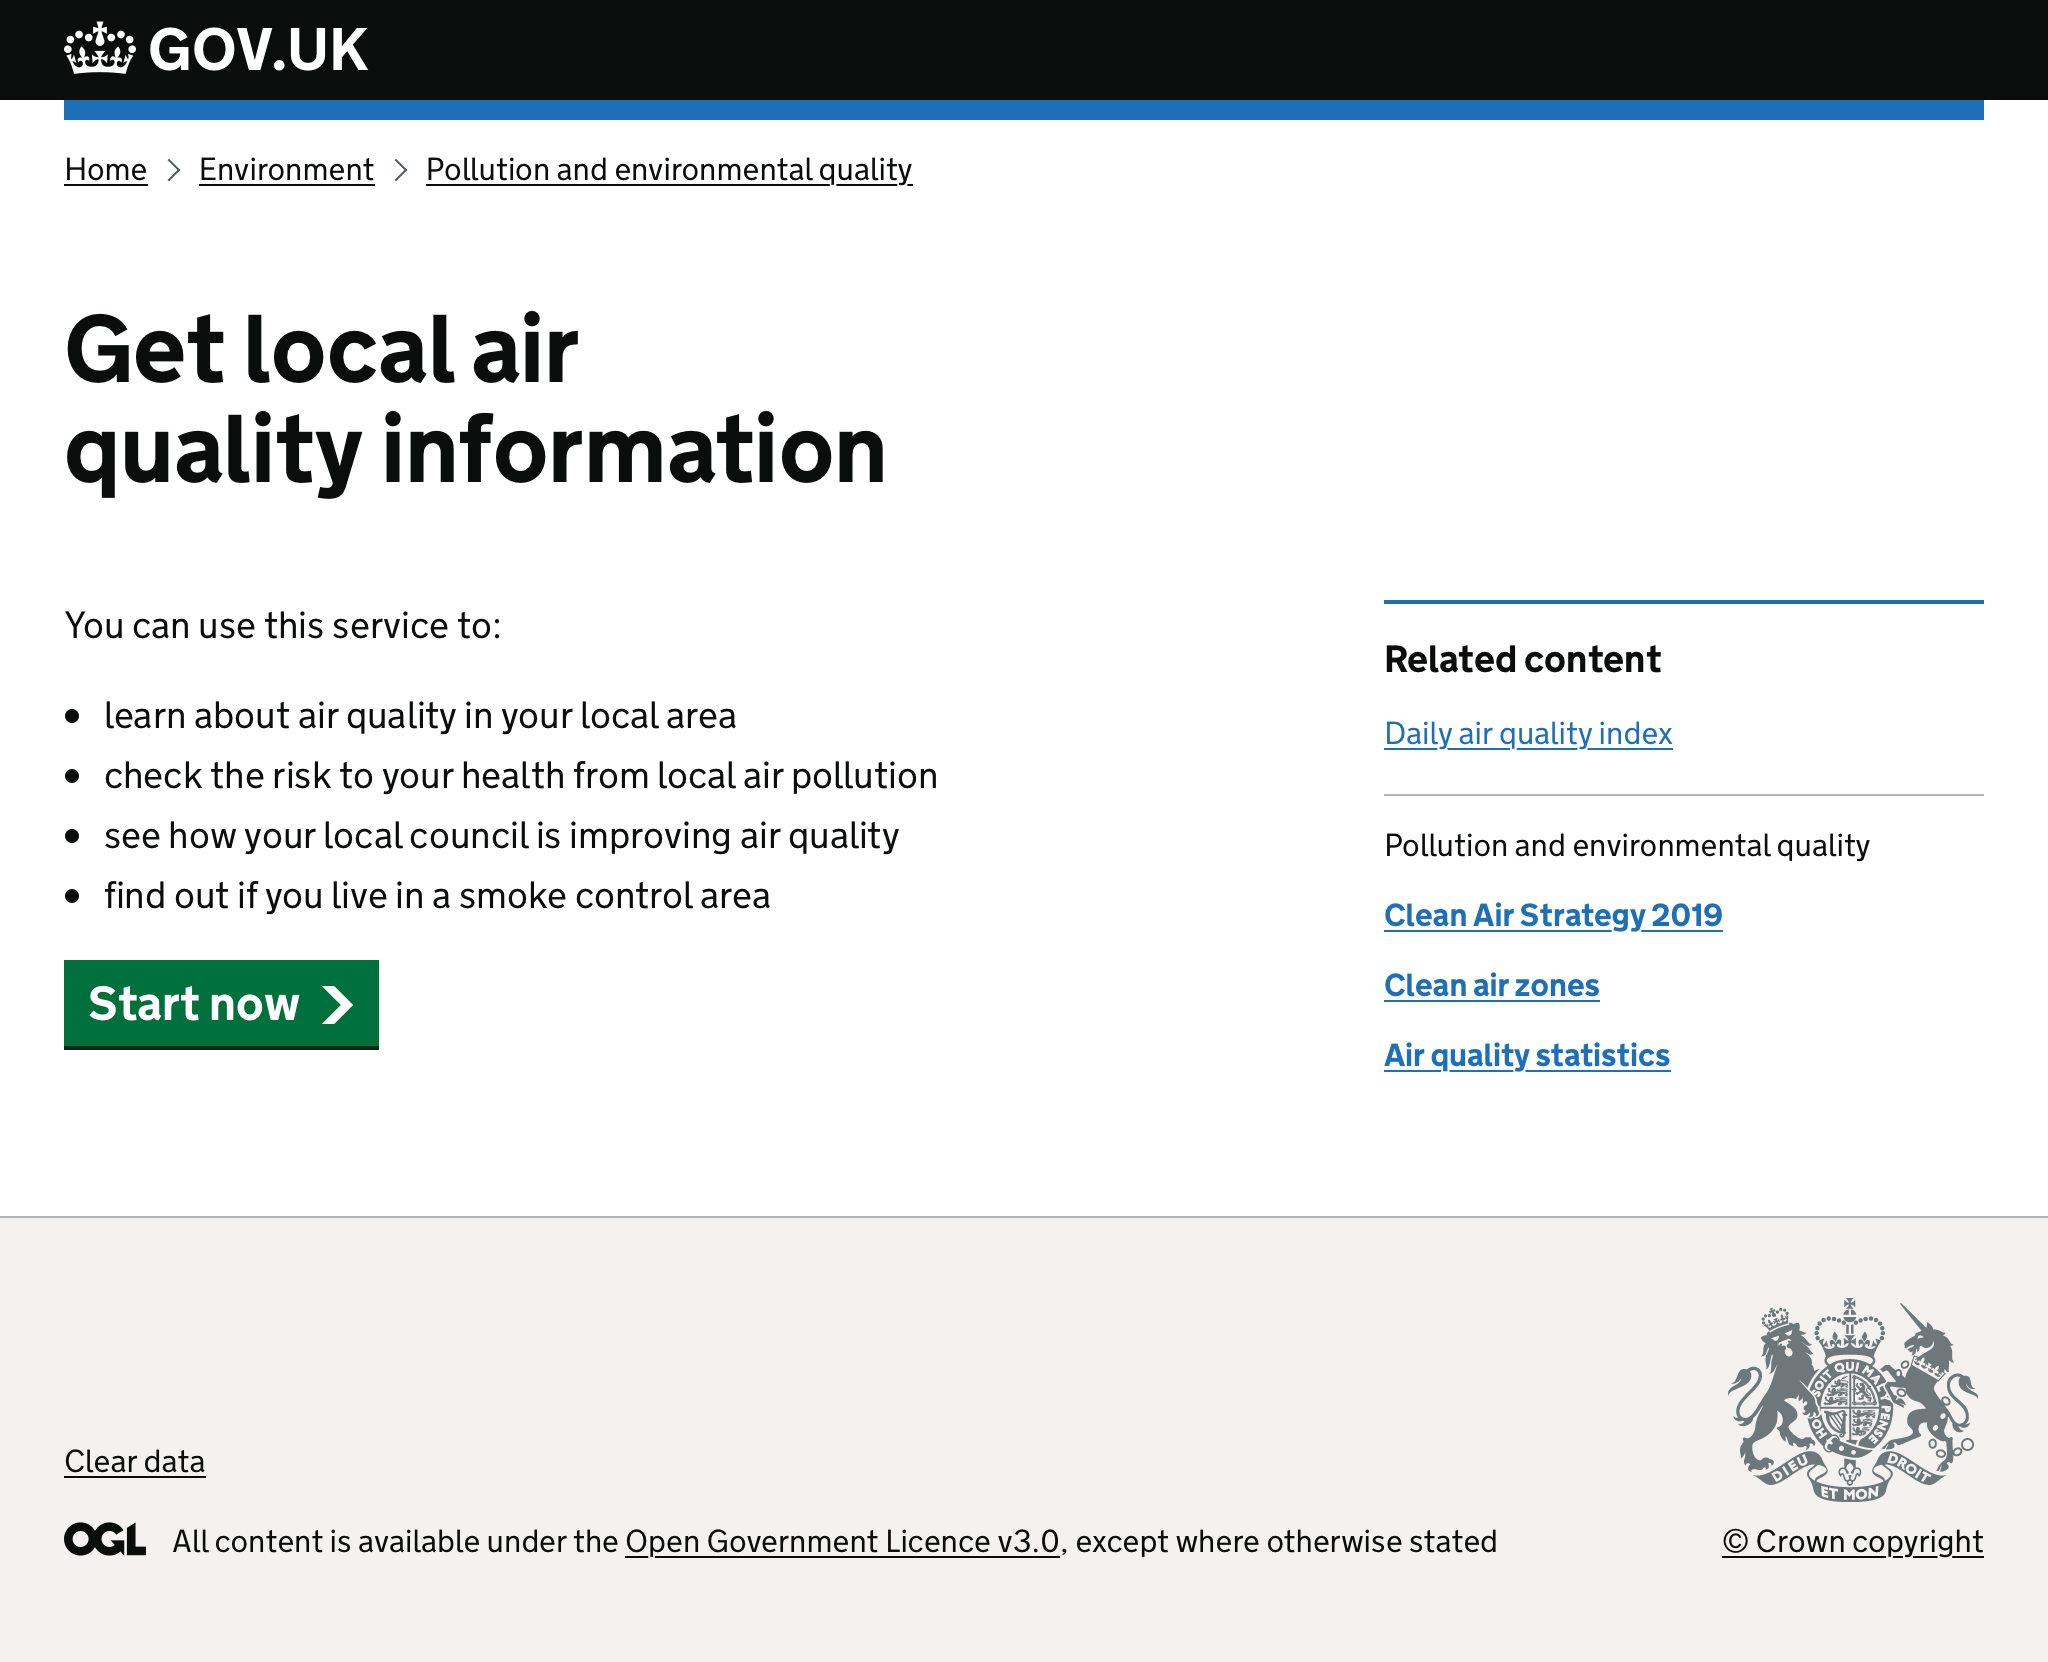Screen dimensions: 2048x1662
Task: Go to the Home breadcrumb
Action: 106,170
